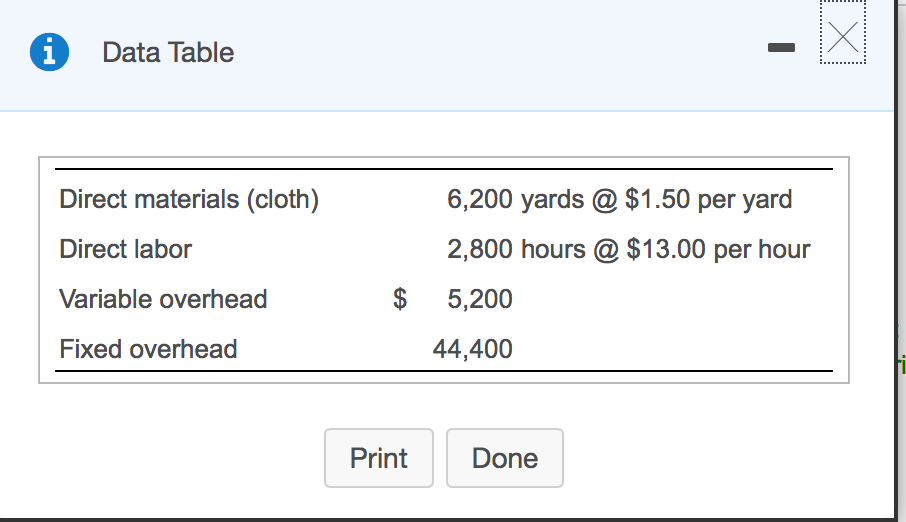Click the dollar sign before 5,200
The width and height of the screenshot is (906, 522).
tap(401, 299)
